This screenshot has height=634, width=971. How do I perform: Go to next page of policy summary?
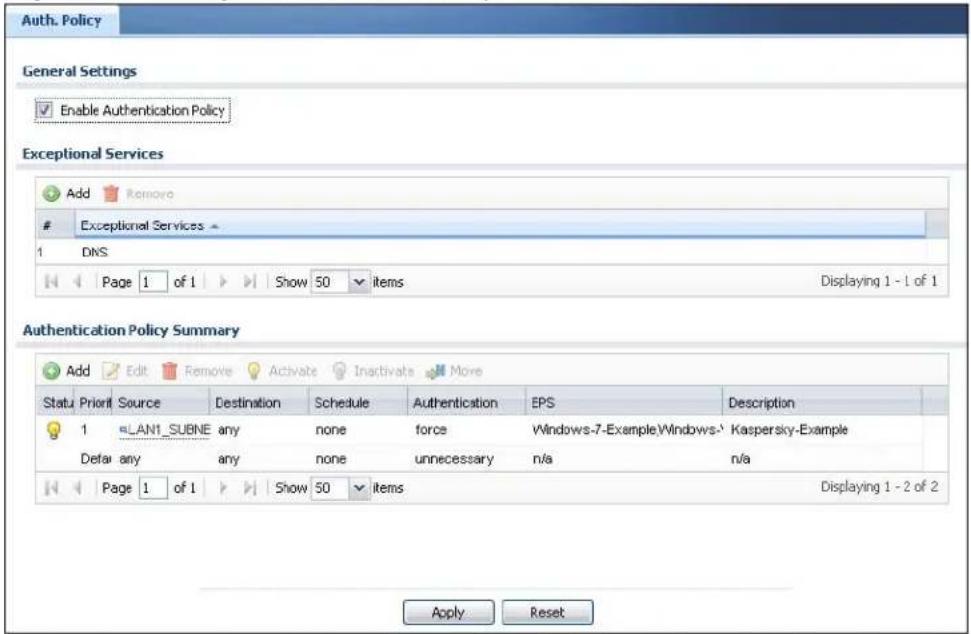pos(223,488)
